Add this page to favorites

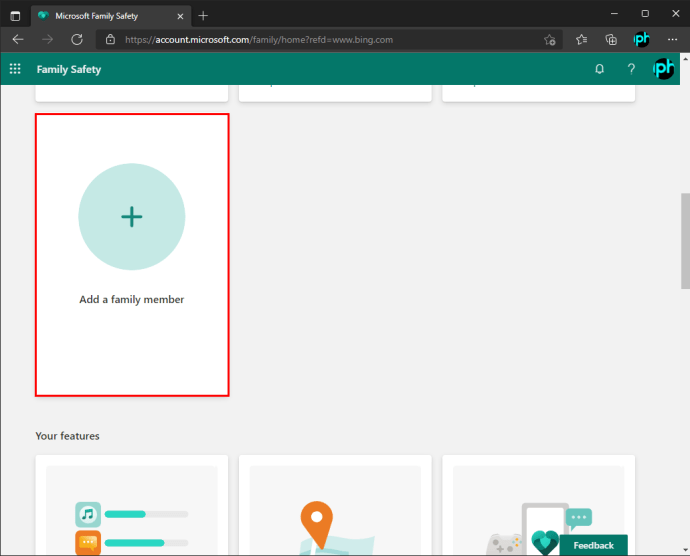coord(550,40)
